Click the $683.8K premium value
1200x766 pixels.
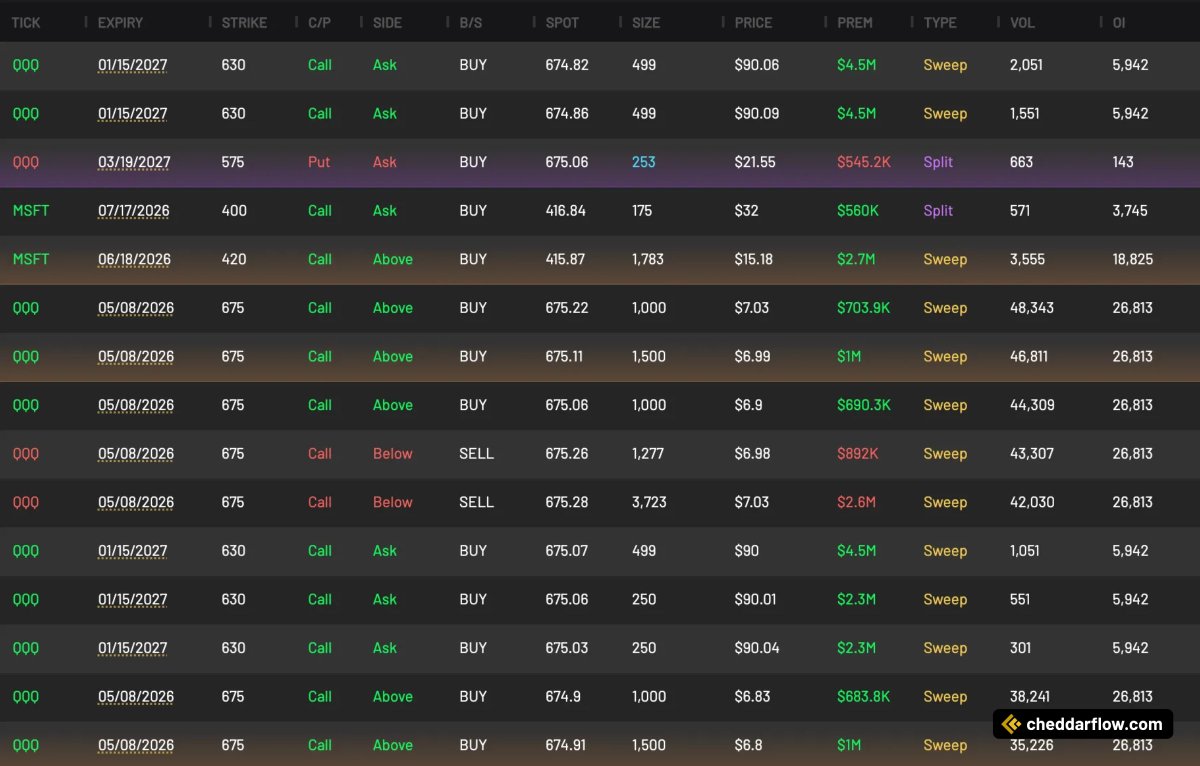tap(863, 697)
